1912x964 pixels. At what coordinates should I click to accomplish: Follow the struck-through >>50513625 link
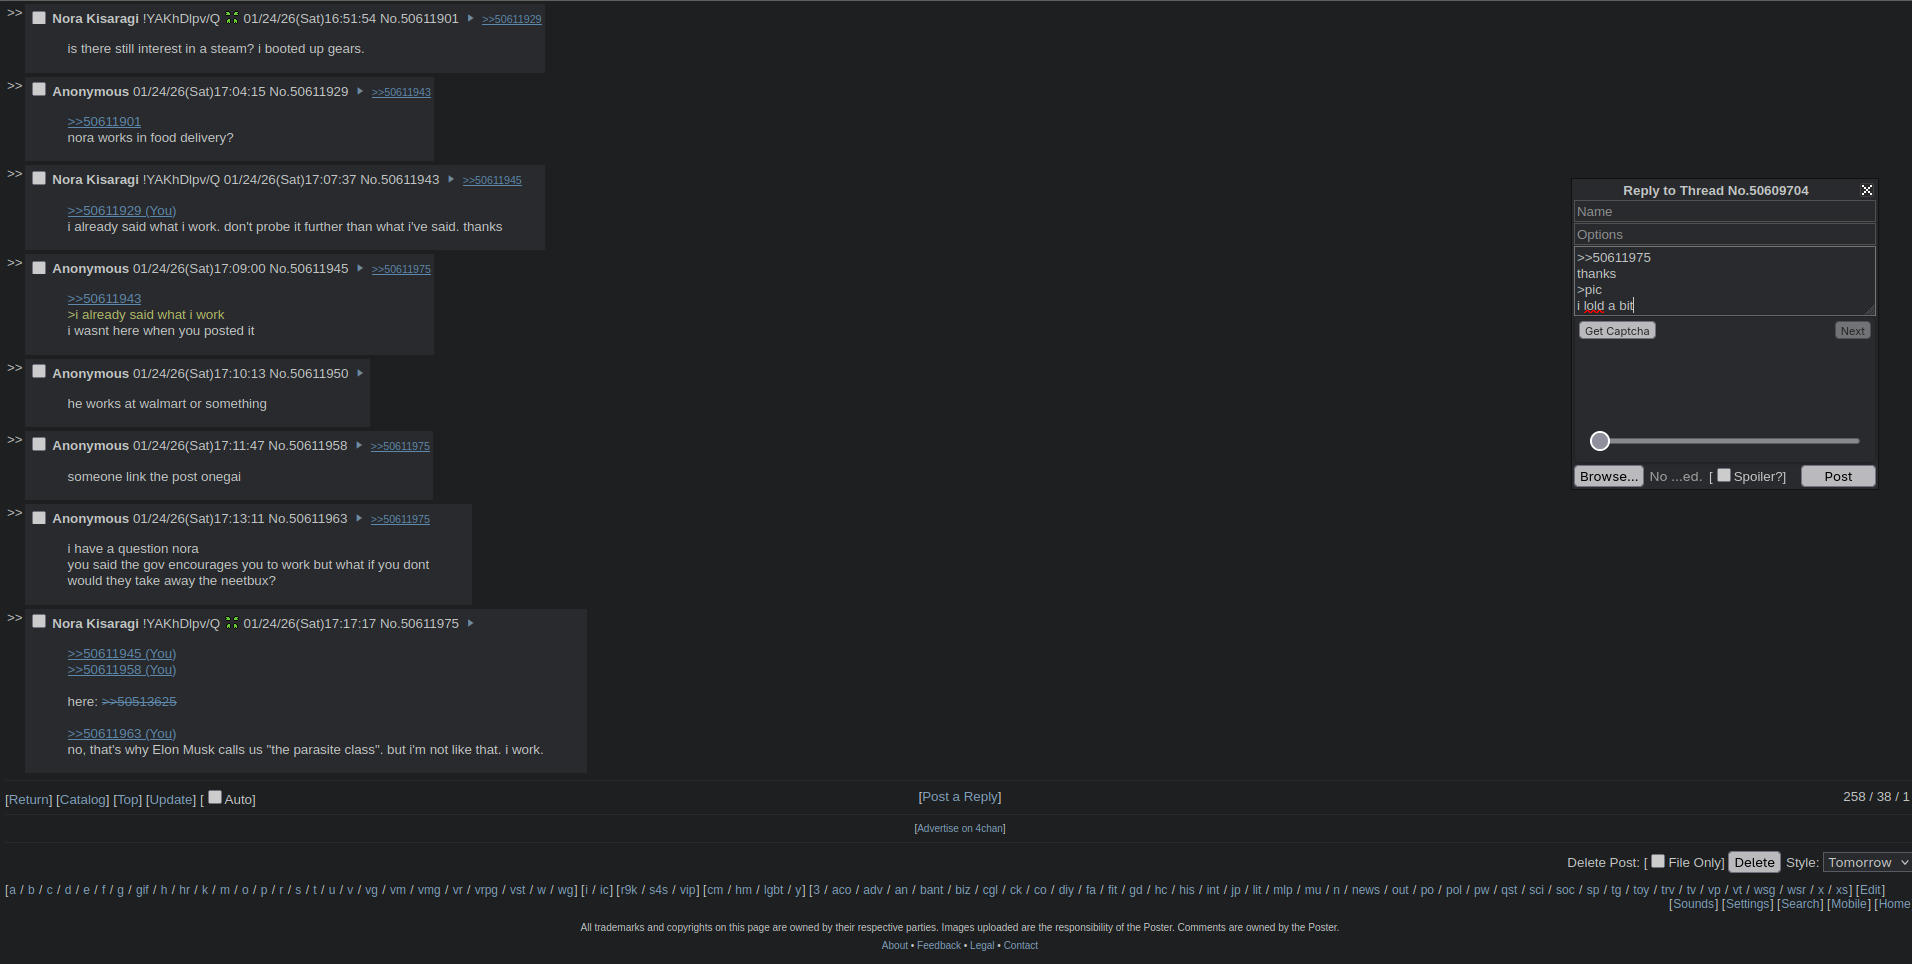point(139,702)
